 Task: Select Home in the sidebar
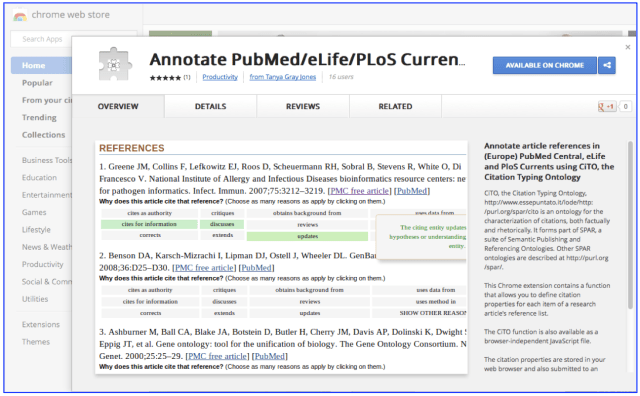pyautogui.click(x=41, y=65)
